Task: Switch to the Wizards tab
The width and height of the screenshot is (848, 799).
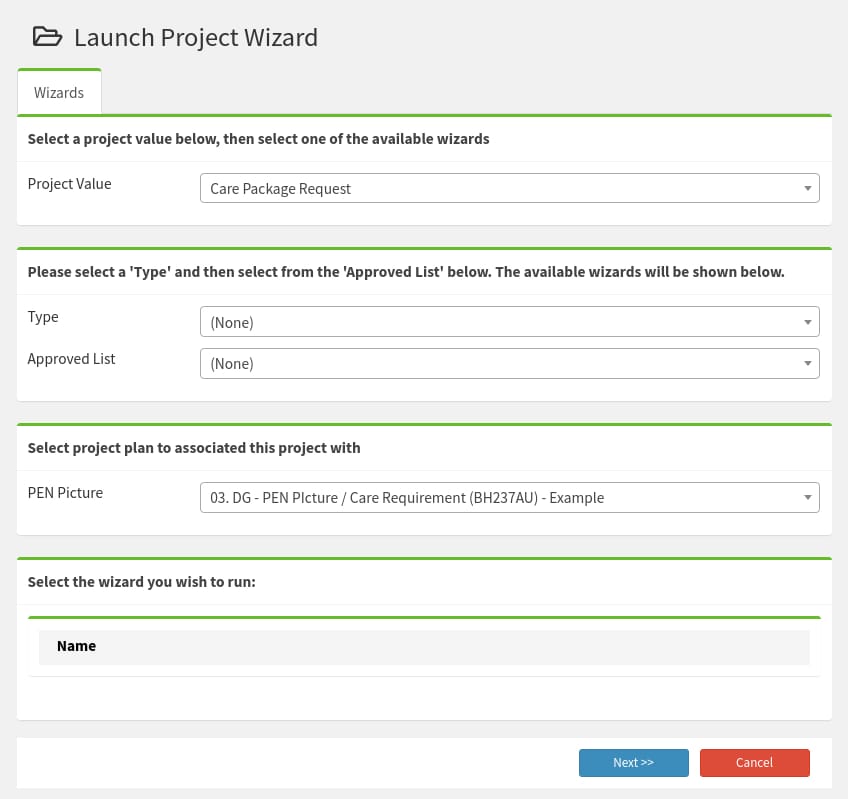Action: pyautogui.click(x=59, y=92)
